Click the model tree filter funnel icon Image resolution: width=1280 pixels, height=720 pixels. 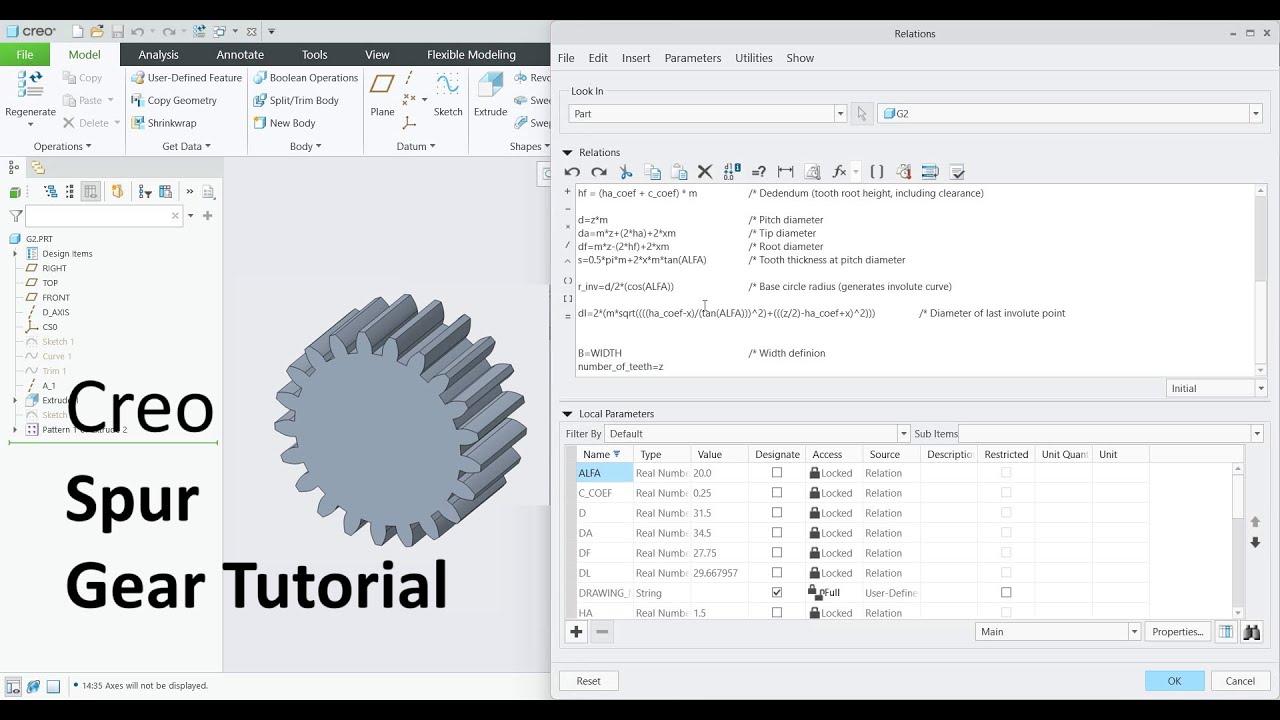pyautogui.click(x=15, y=216)
